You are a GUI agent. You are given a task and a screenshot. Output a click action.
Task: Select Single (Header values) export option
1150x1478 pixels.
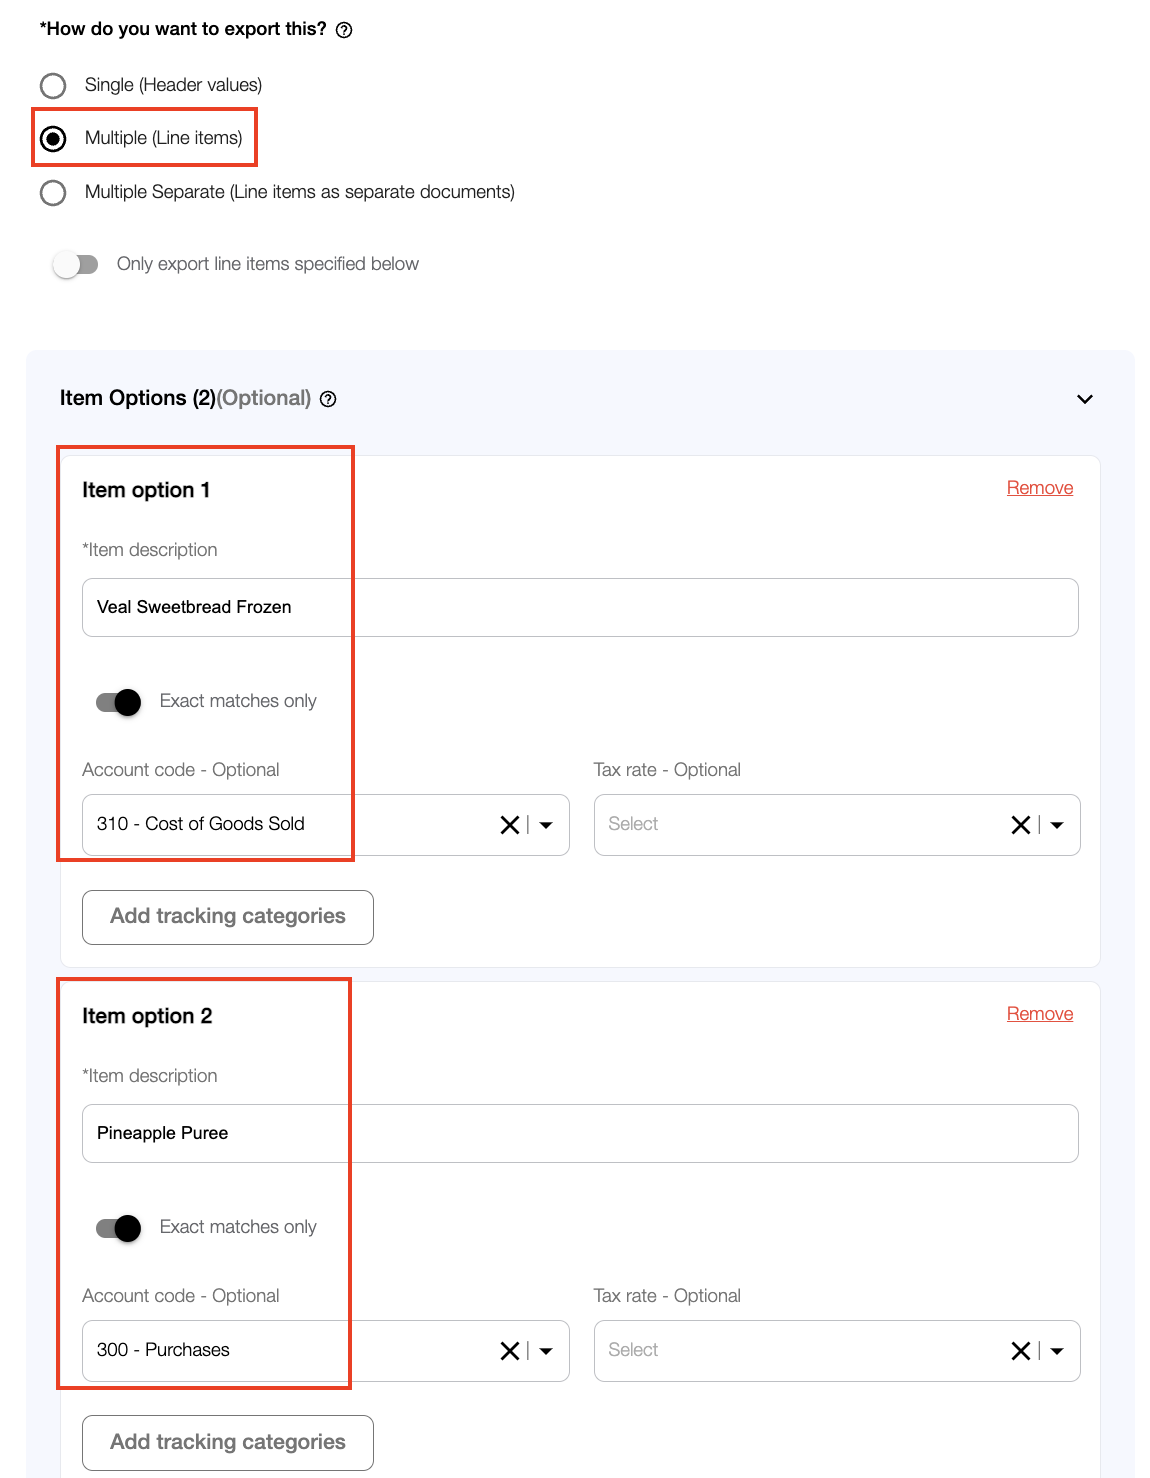point(53,85)
